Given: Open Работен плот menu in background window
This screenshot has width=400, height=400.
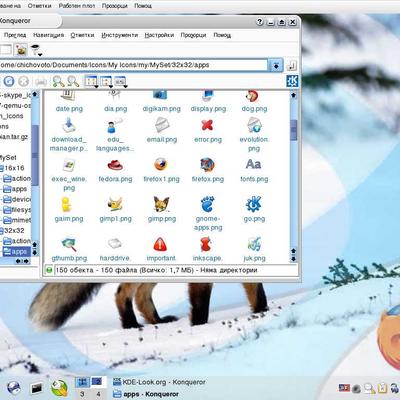Looking at the screenshot, I should pos(77,6).
